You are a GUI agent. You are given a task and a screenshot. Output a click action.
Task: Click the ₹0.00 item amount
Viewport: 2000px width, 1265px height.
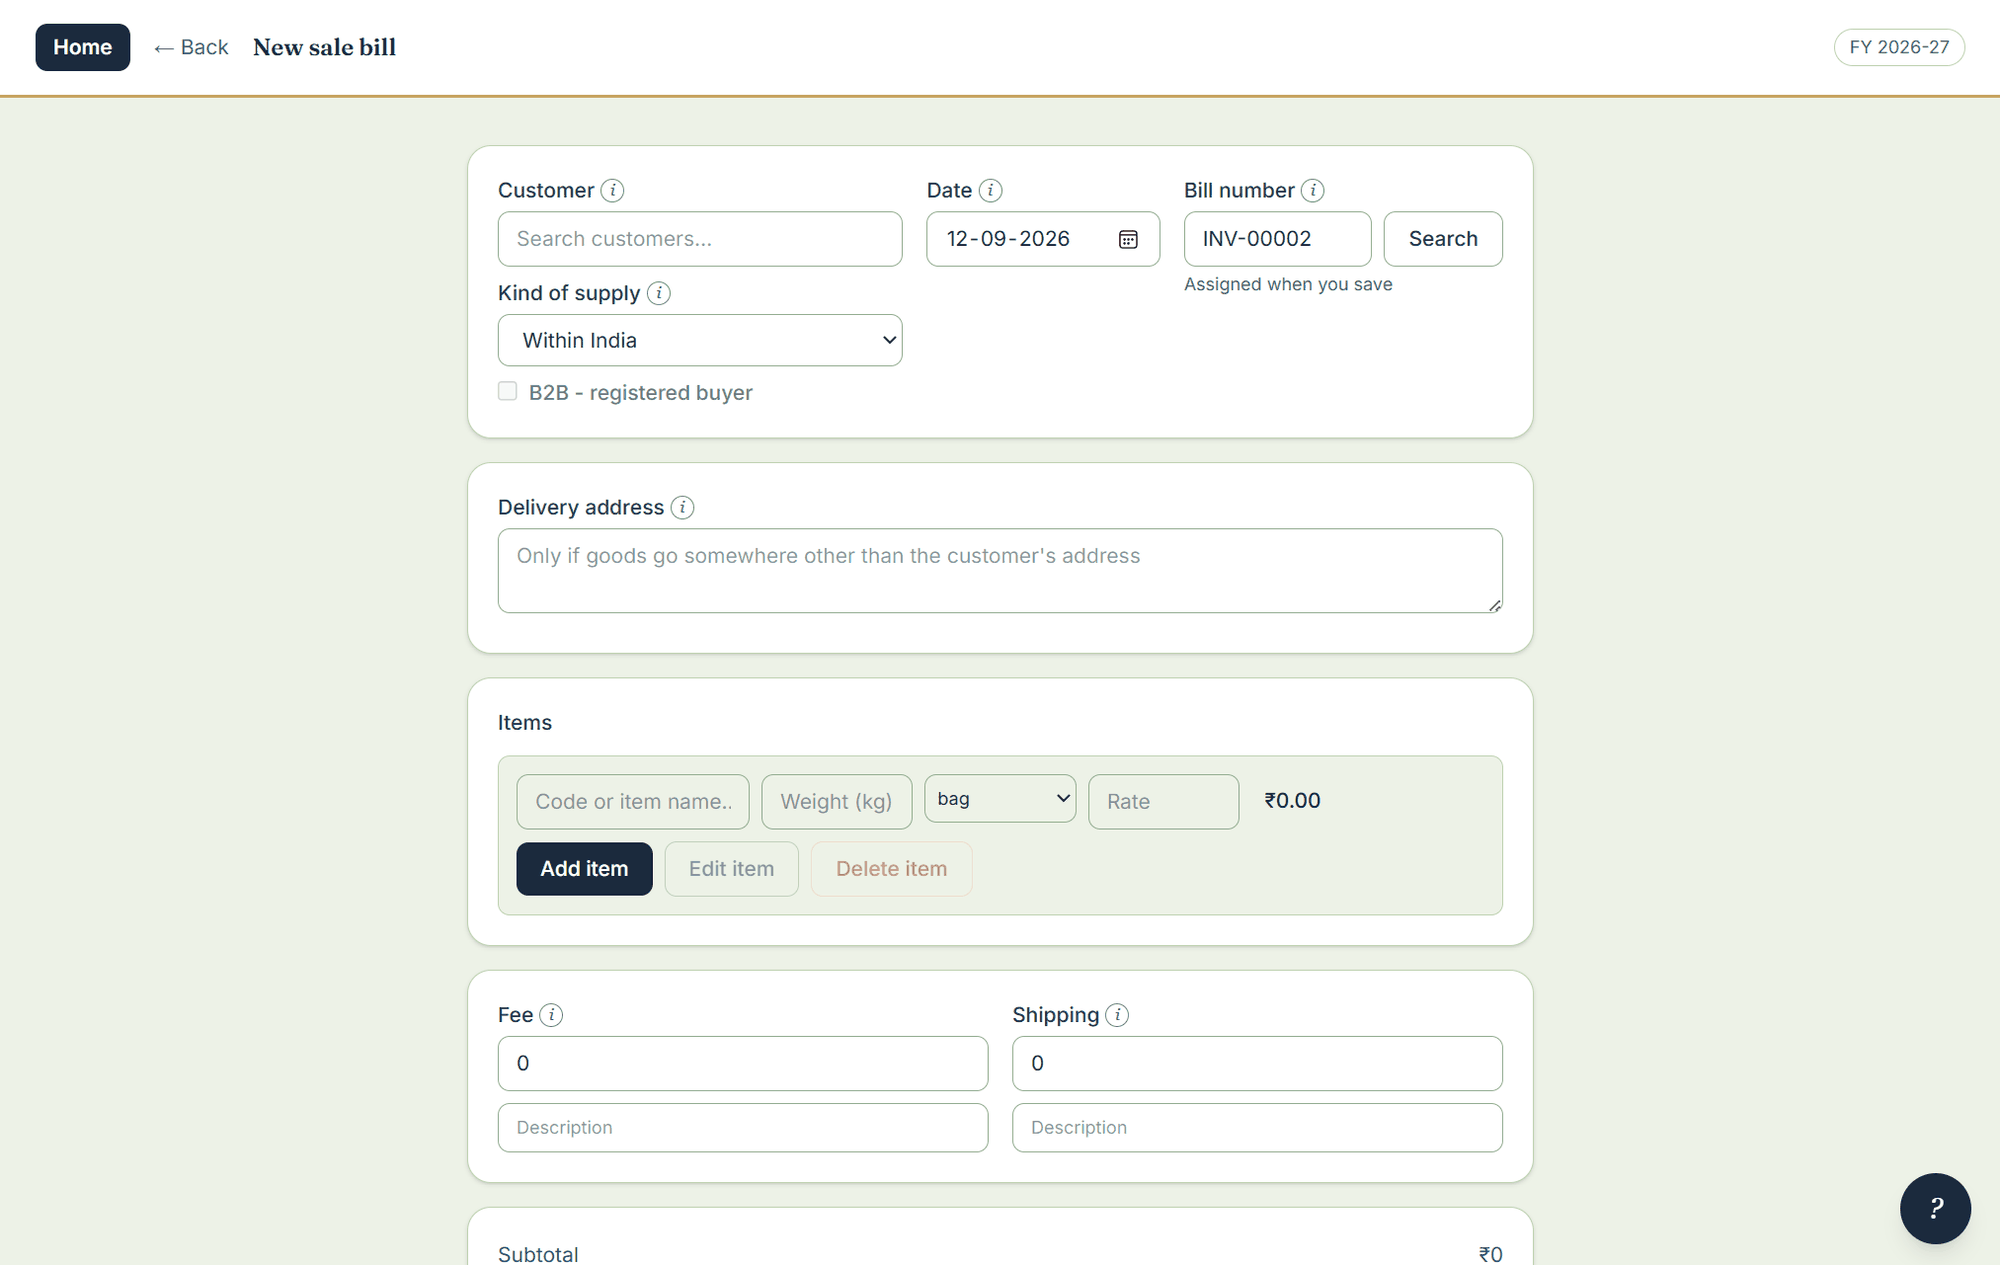coord(1292,801)
